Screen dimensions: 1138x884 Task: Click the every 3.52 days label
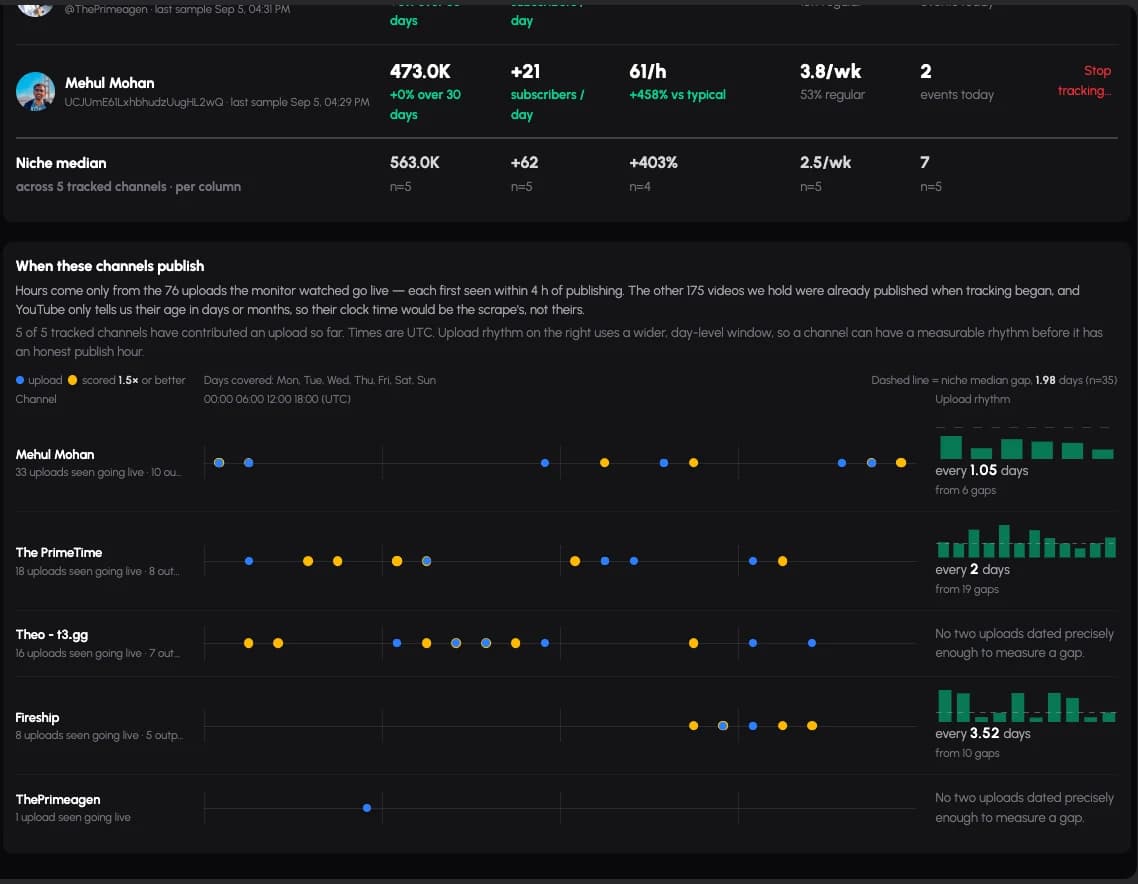point(983,733)
